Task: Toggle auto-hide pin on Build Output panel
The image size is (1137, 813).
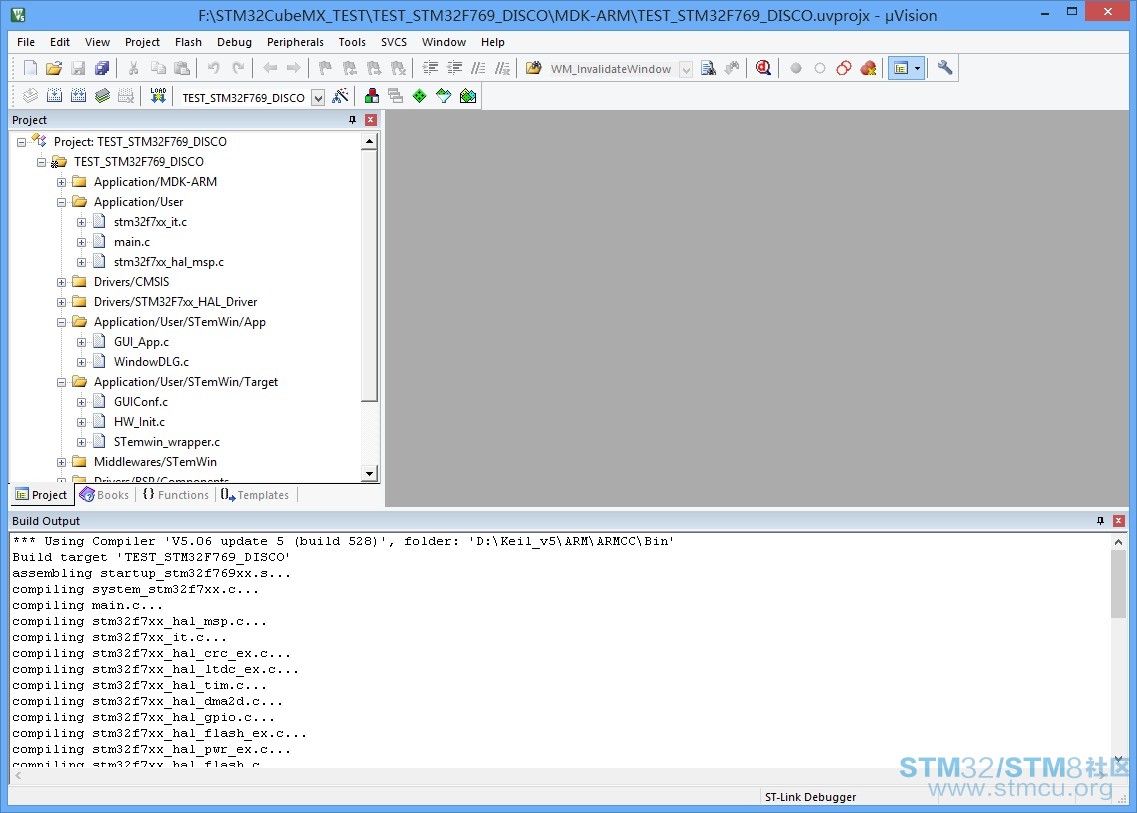Action: coord(1100,521)
